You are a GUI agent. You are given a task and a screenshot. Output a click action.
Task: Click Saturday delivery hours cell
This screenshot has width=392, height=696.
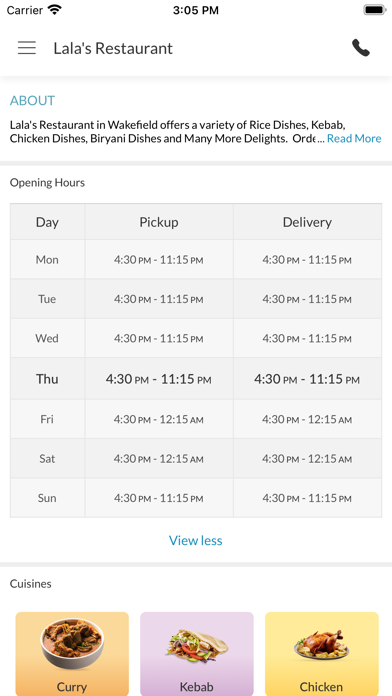(307, 459)
